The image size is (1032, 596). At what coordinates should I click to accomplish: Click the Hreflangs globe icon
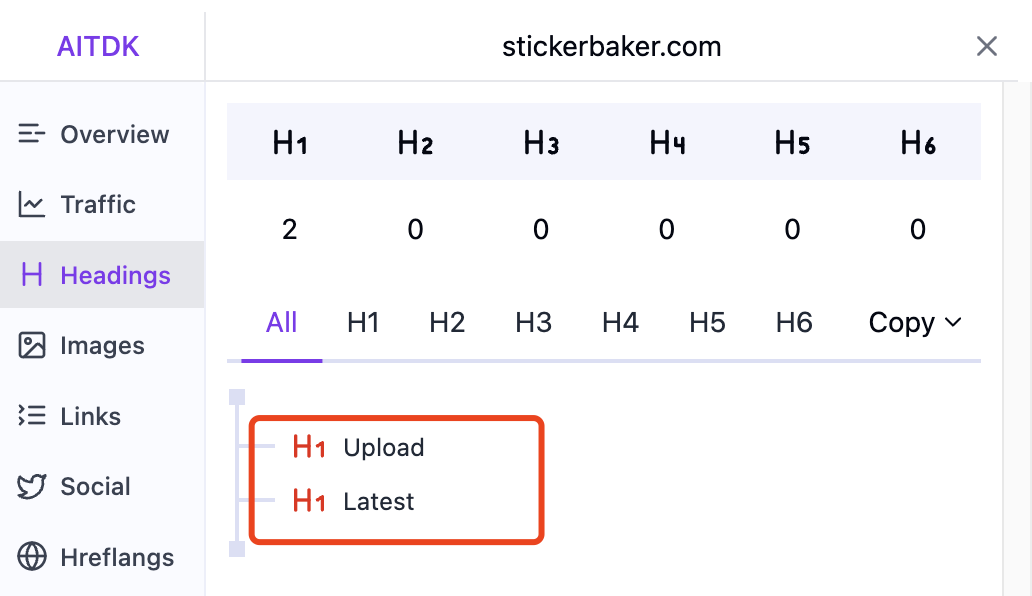[32, 557]
